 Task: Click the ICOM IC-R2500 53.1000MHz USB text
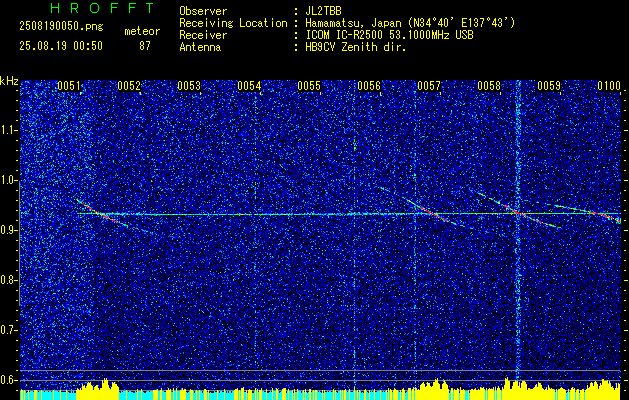(389, 35)
